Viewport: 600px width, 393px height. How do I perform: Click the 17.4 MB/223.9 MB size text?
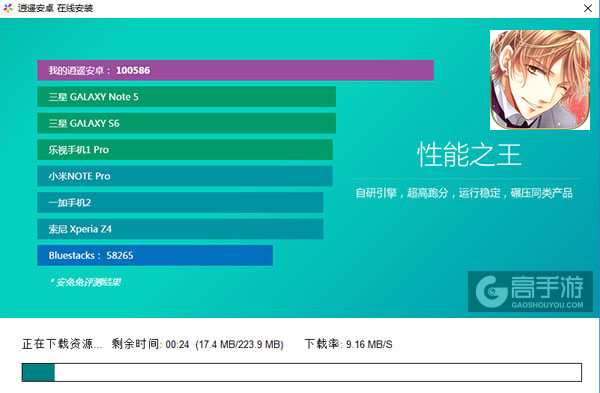coord(240,344)
